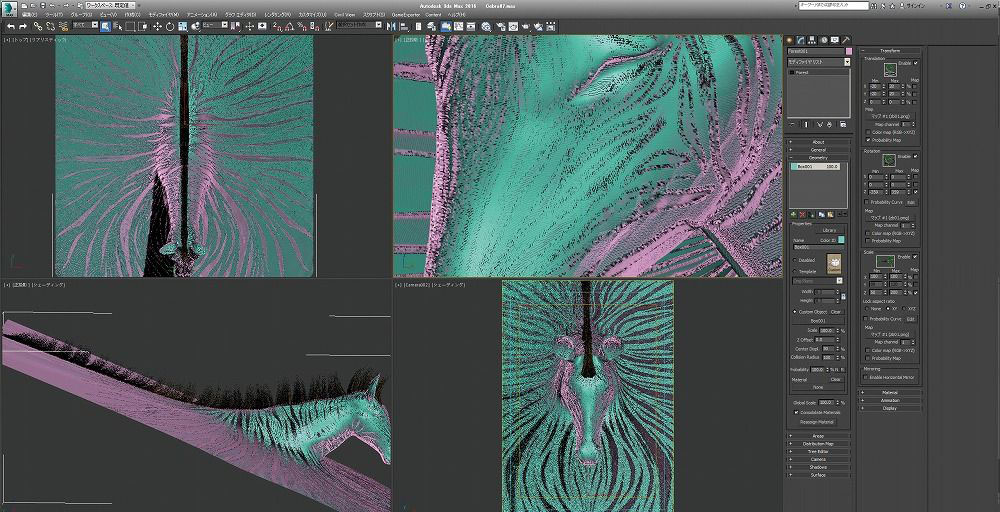The height and width of the screenshot is (512, 1000).
Task: Click the Select and Link tool
Action: coord(37,26)
